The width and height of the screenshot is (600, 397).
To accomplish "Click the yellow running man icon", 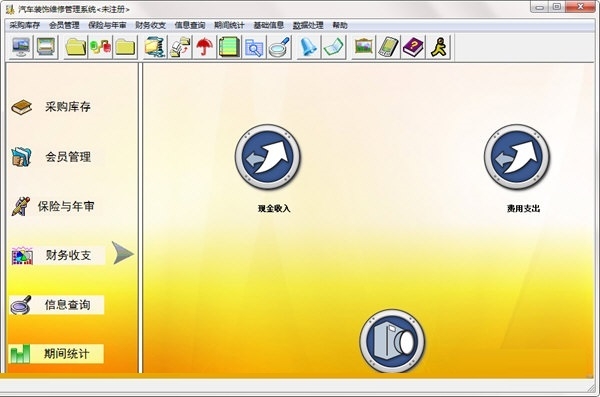I will click(439, 47).
